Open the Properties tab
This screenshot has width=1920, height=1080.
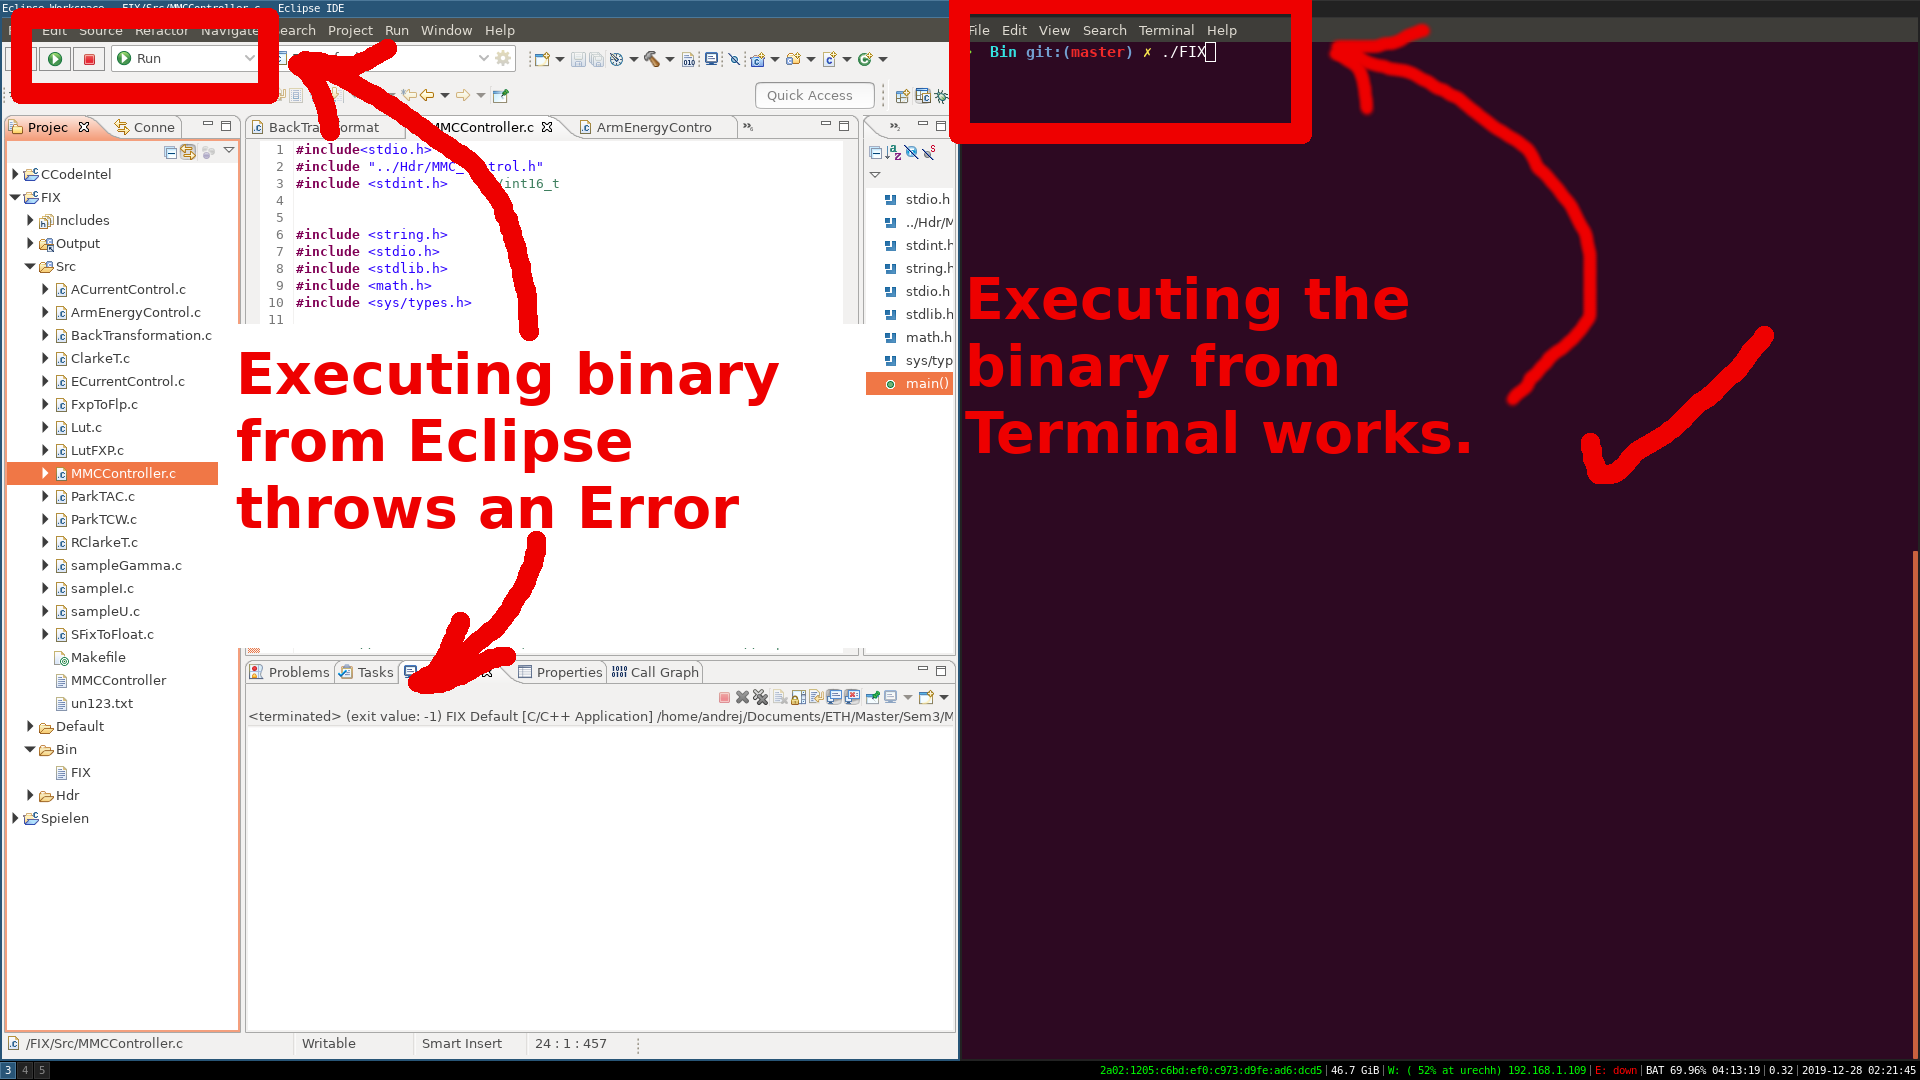[x=560, y=672]
